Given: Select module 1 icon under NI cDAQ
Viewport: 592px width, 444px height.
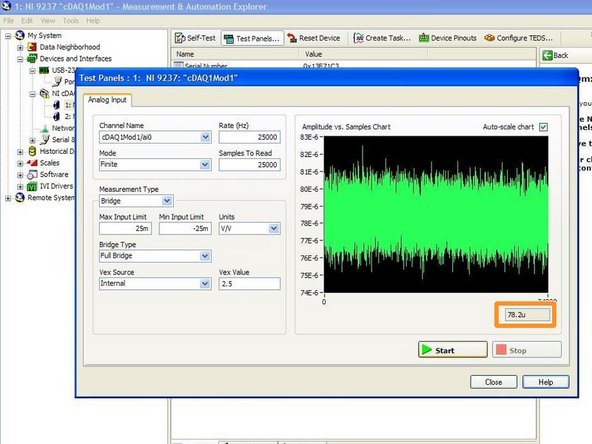Looking at the screenshot, I should (56, 105).
